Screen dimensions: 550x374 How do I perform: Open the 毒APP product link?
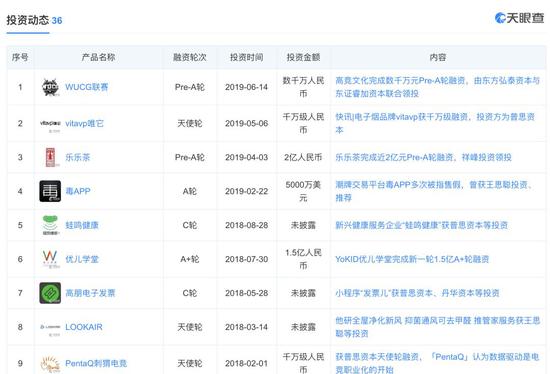(78, 191)
